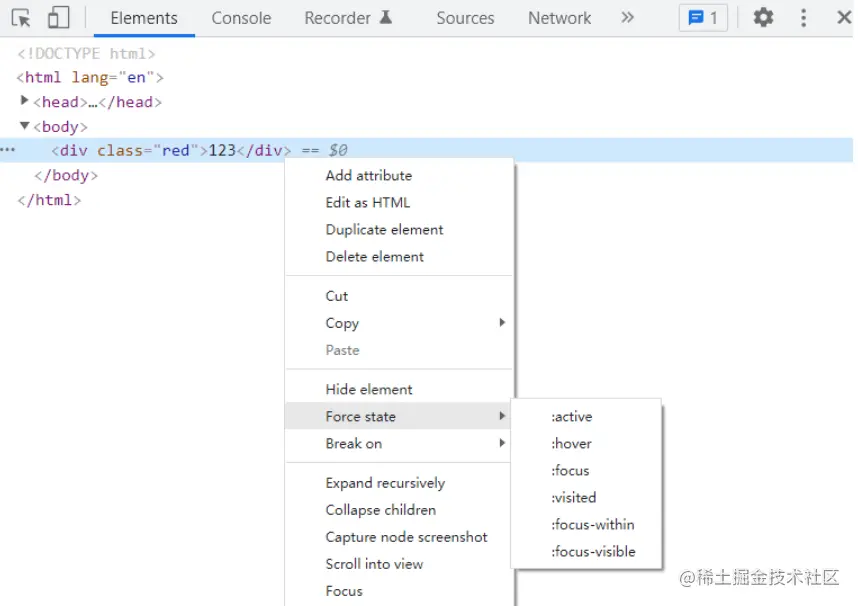Open the Sources tab
Image resolution: width=858 pixels, height=606 pixels.
pos(465,18)
